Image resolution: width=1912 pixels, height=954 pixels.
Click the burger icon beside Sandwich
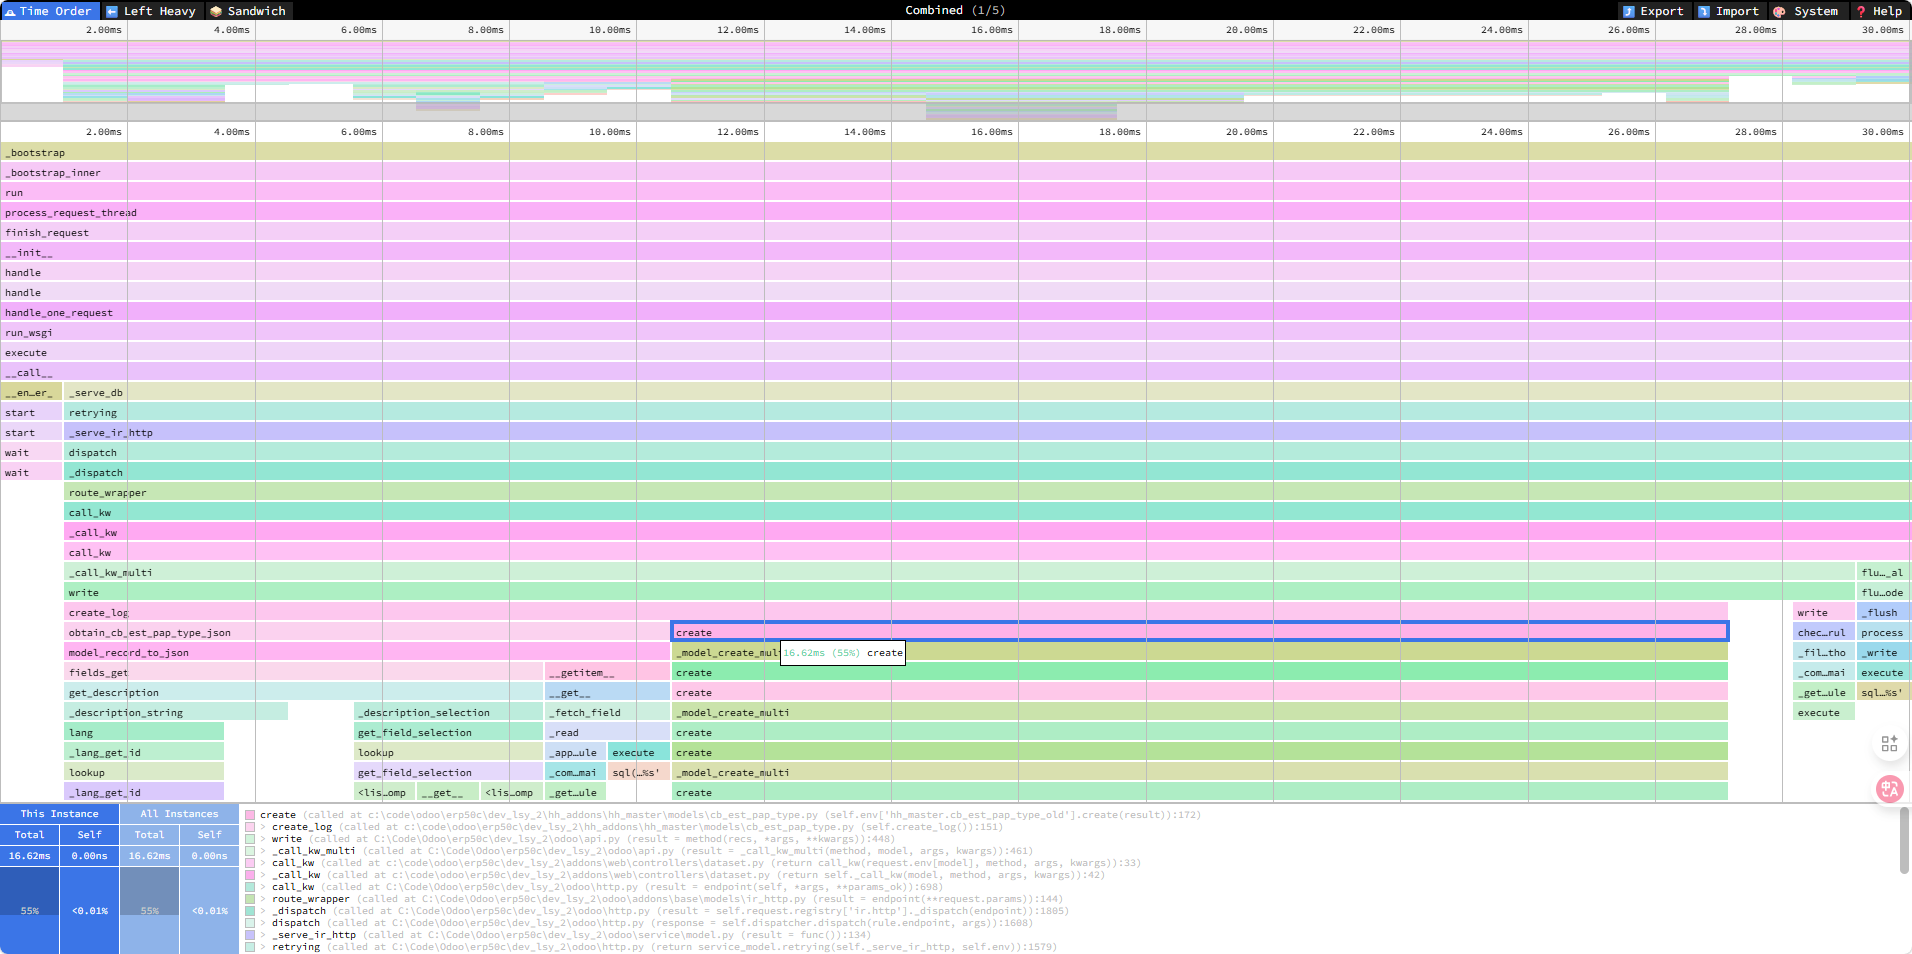pos(216,11)
